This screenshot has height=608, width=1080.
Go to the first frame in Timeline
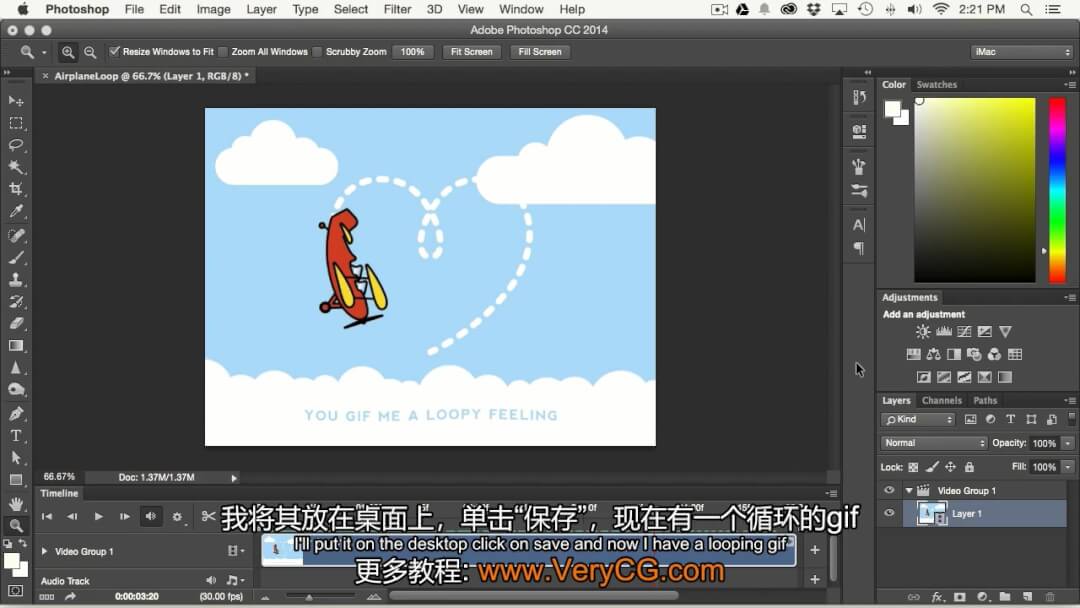coord(47,516)
